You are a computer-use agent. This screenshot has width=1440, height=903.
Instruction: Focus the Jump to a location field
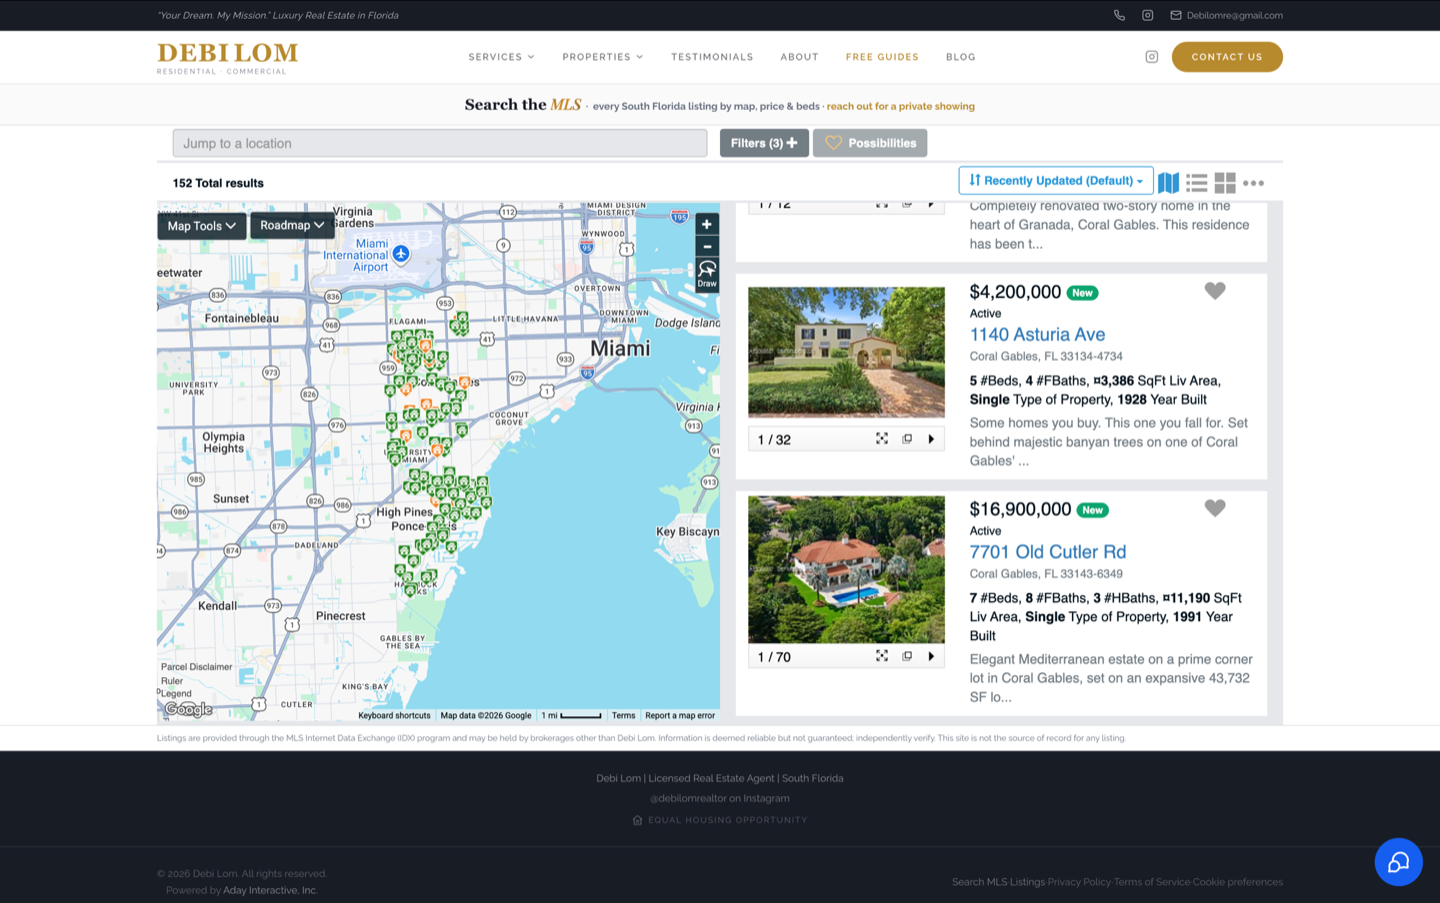[x=440, y=143]
